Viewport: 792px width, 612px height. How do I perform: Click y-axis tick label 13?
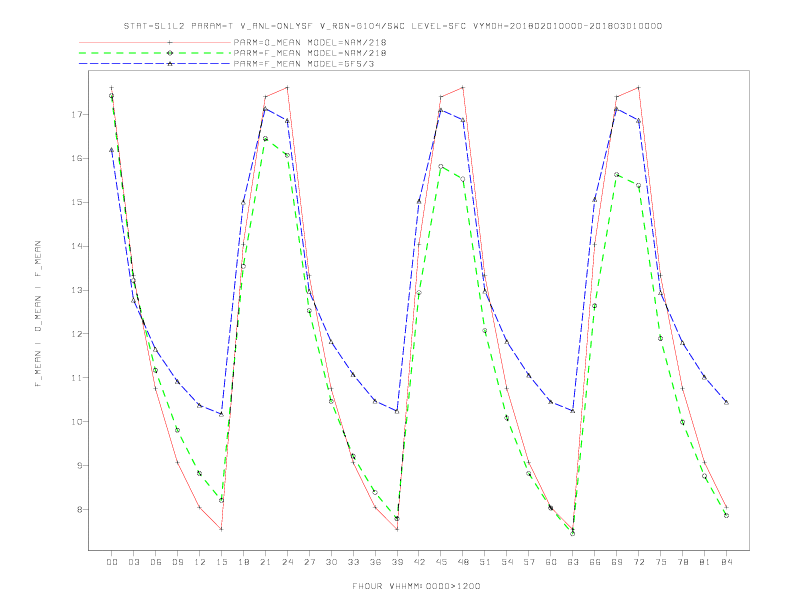[x=76, y=290]
